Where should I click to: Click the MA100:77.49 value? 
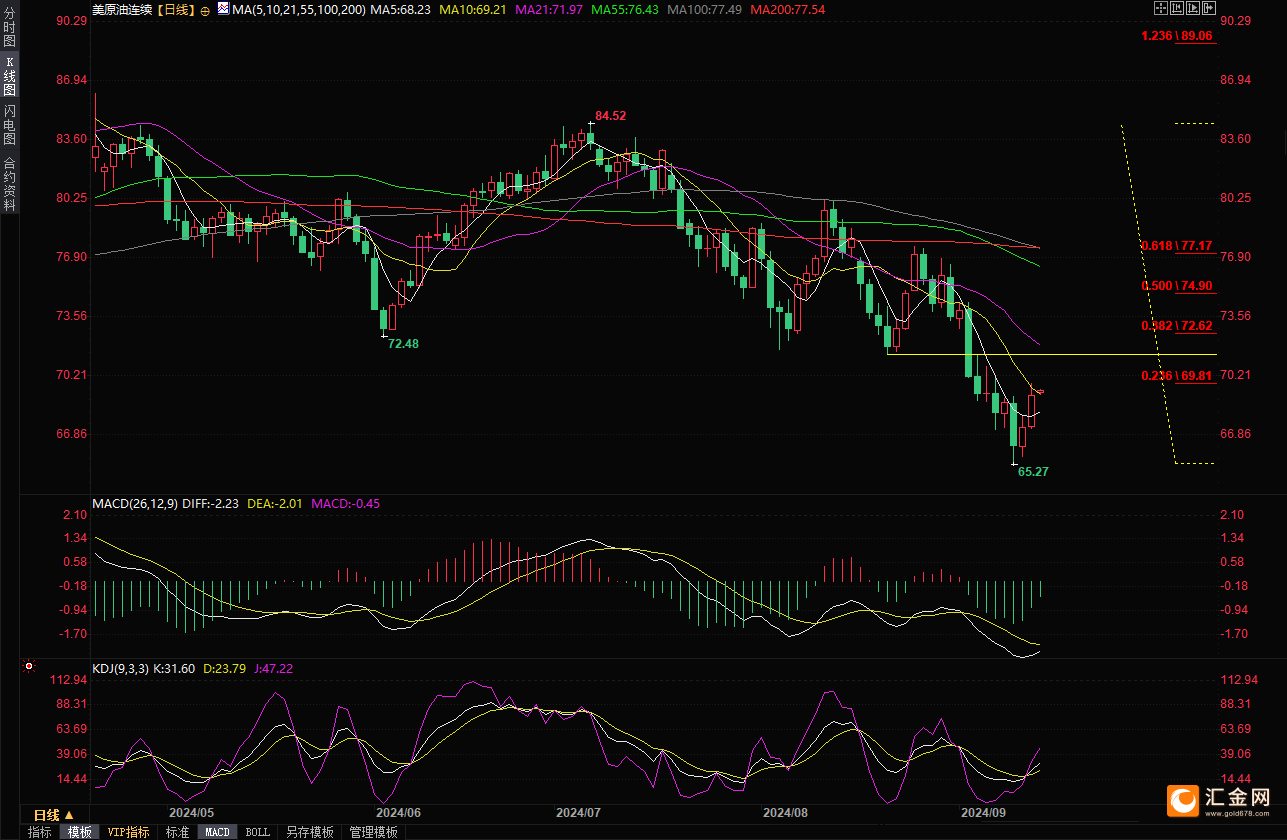(x=704, y=9)
